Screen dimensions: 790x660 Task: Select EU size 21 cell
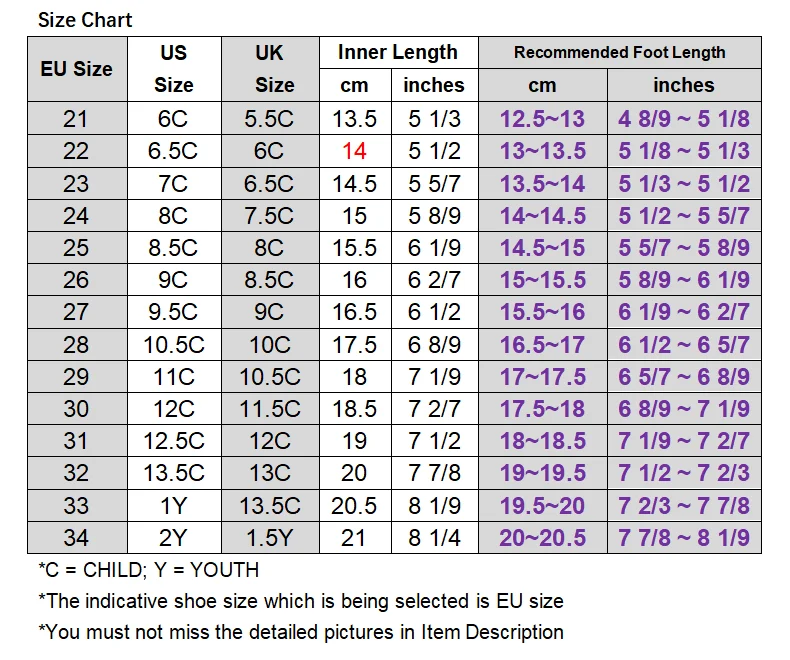pyautogui.click(x=76, y=119)
